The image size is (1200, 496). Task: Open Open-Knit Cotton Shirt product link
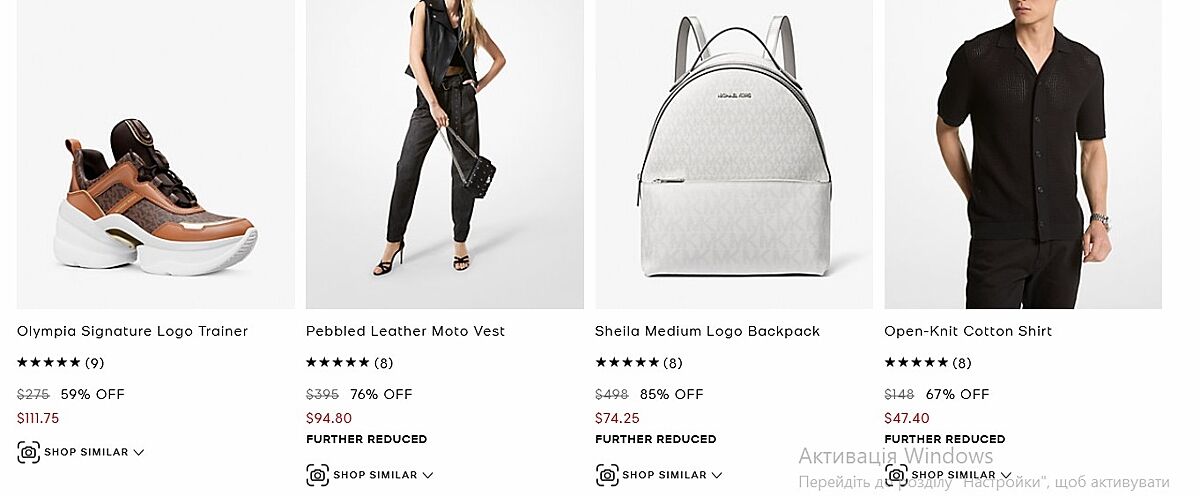click(968, 331)
